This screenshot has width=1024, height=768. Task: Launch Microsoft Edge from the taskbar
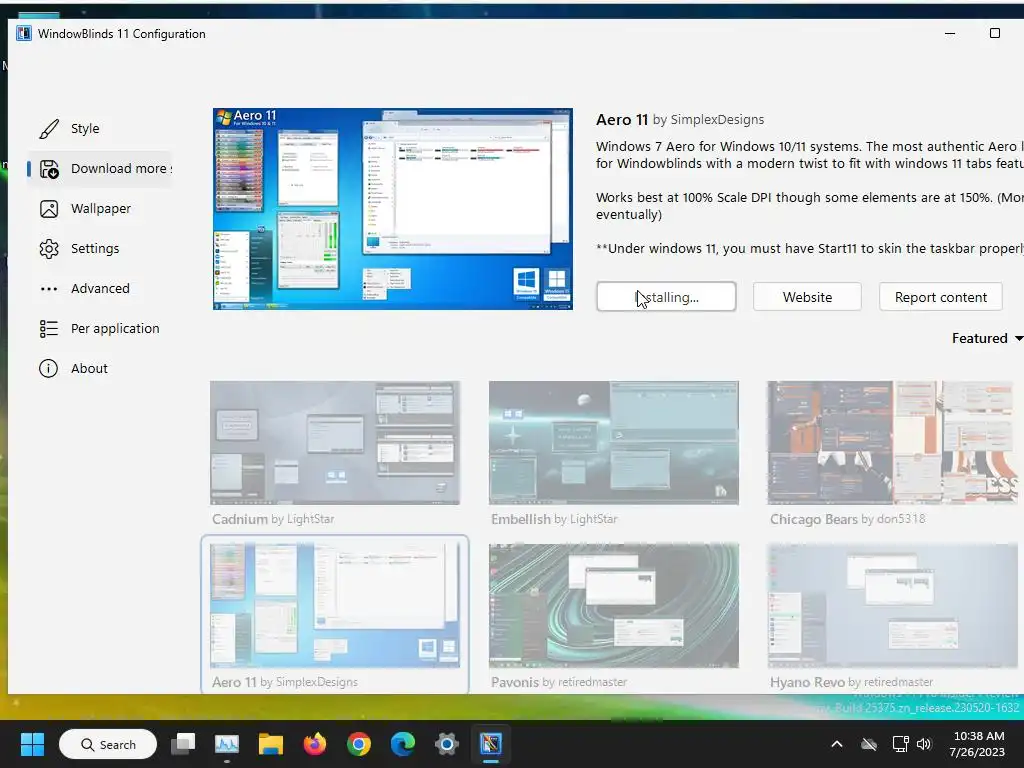click(403, 744)
